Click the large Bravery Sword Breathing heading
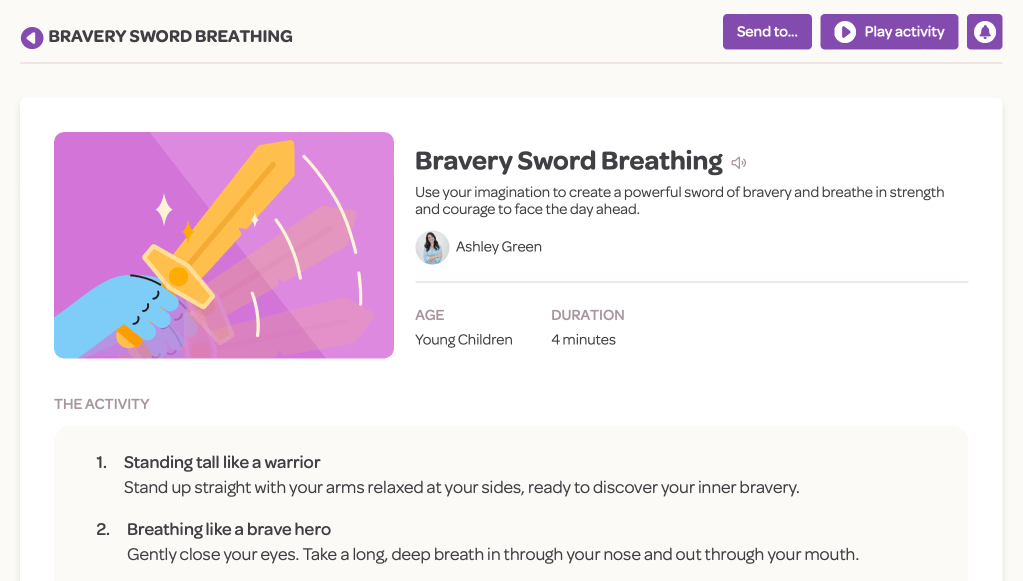Viewport: 1023px width, 581px height. click(x=568, y=161)
